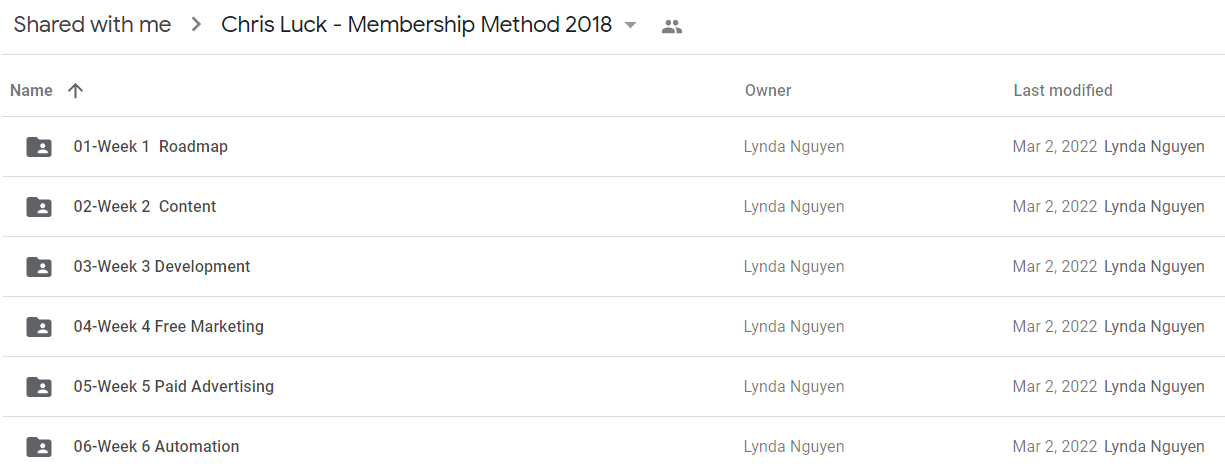1225x470 pixels.
Task: Click the shared folder icon for 02-Week 2 Content
Action: click(x=39, y=207)
